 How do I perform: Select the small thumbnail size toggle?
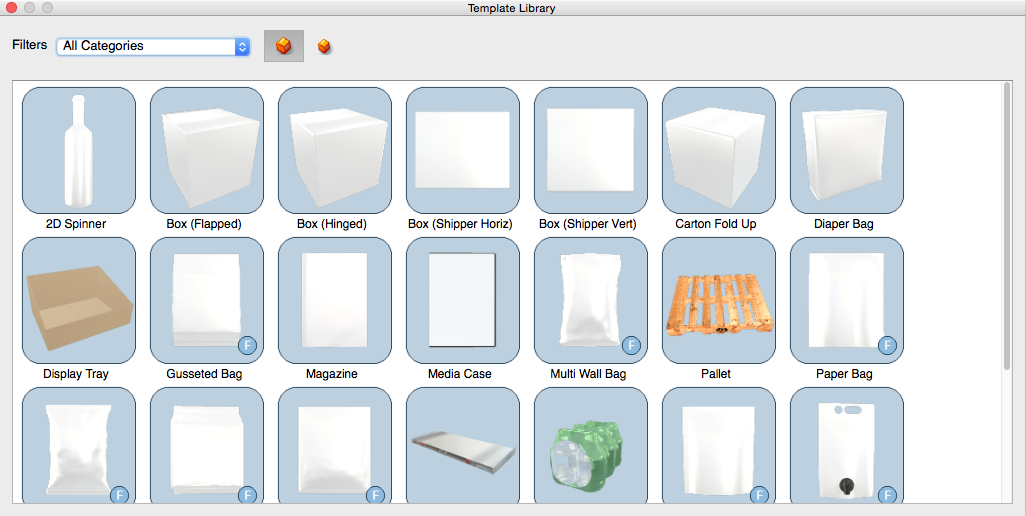click(x=324, y=46)
